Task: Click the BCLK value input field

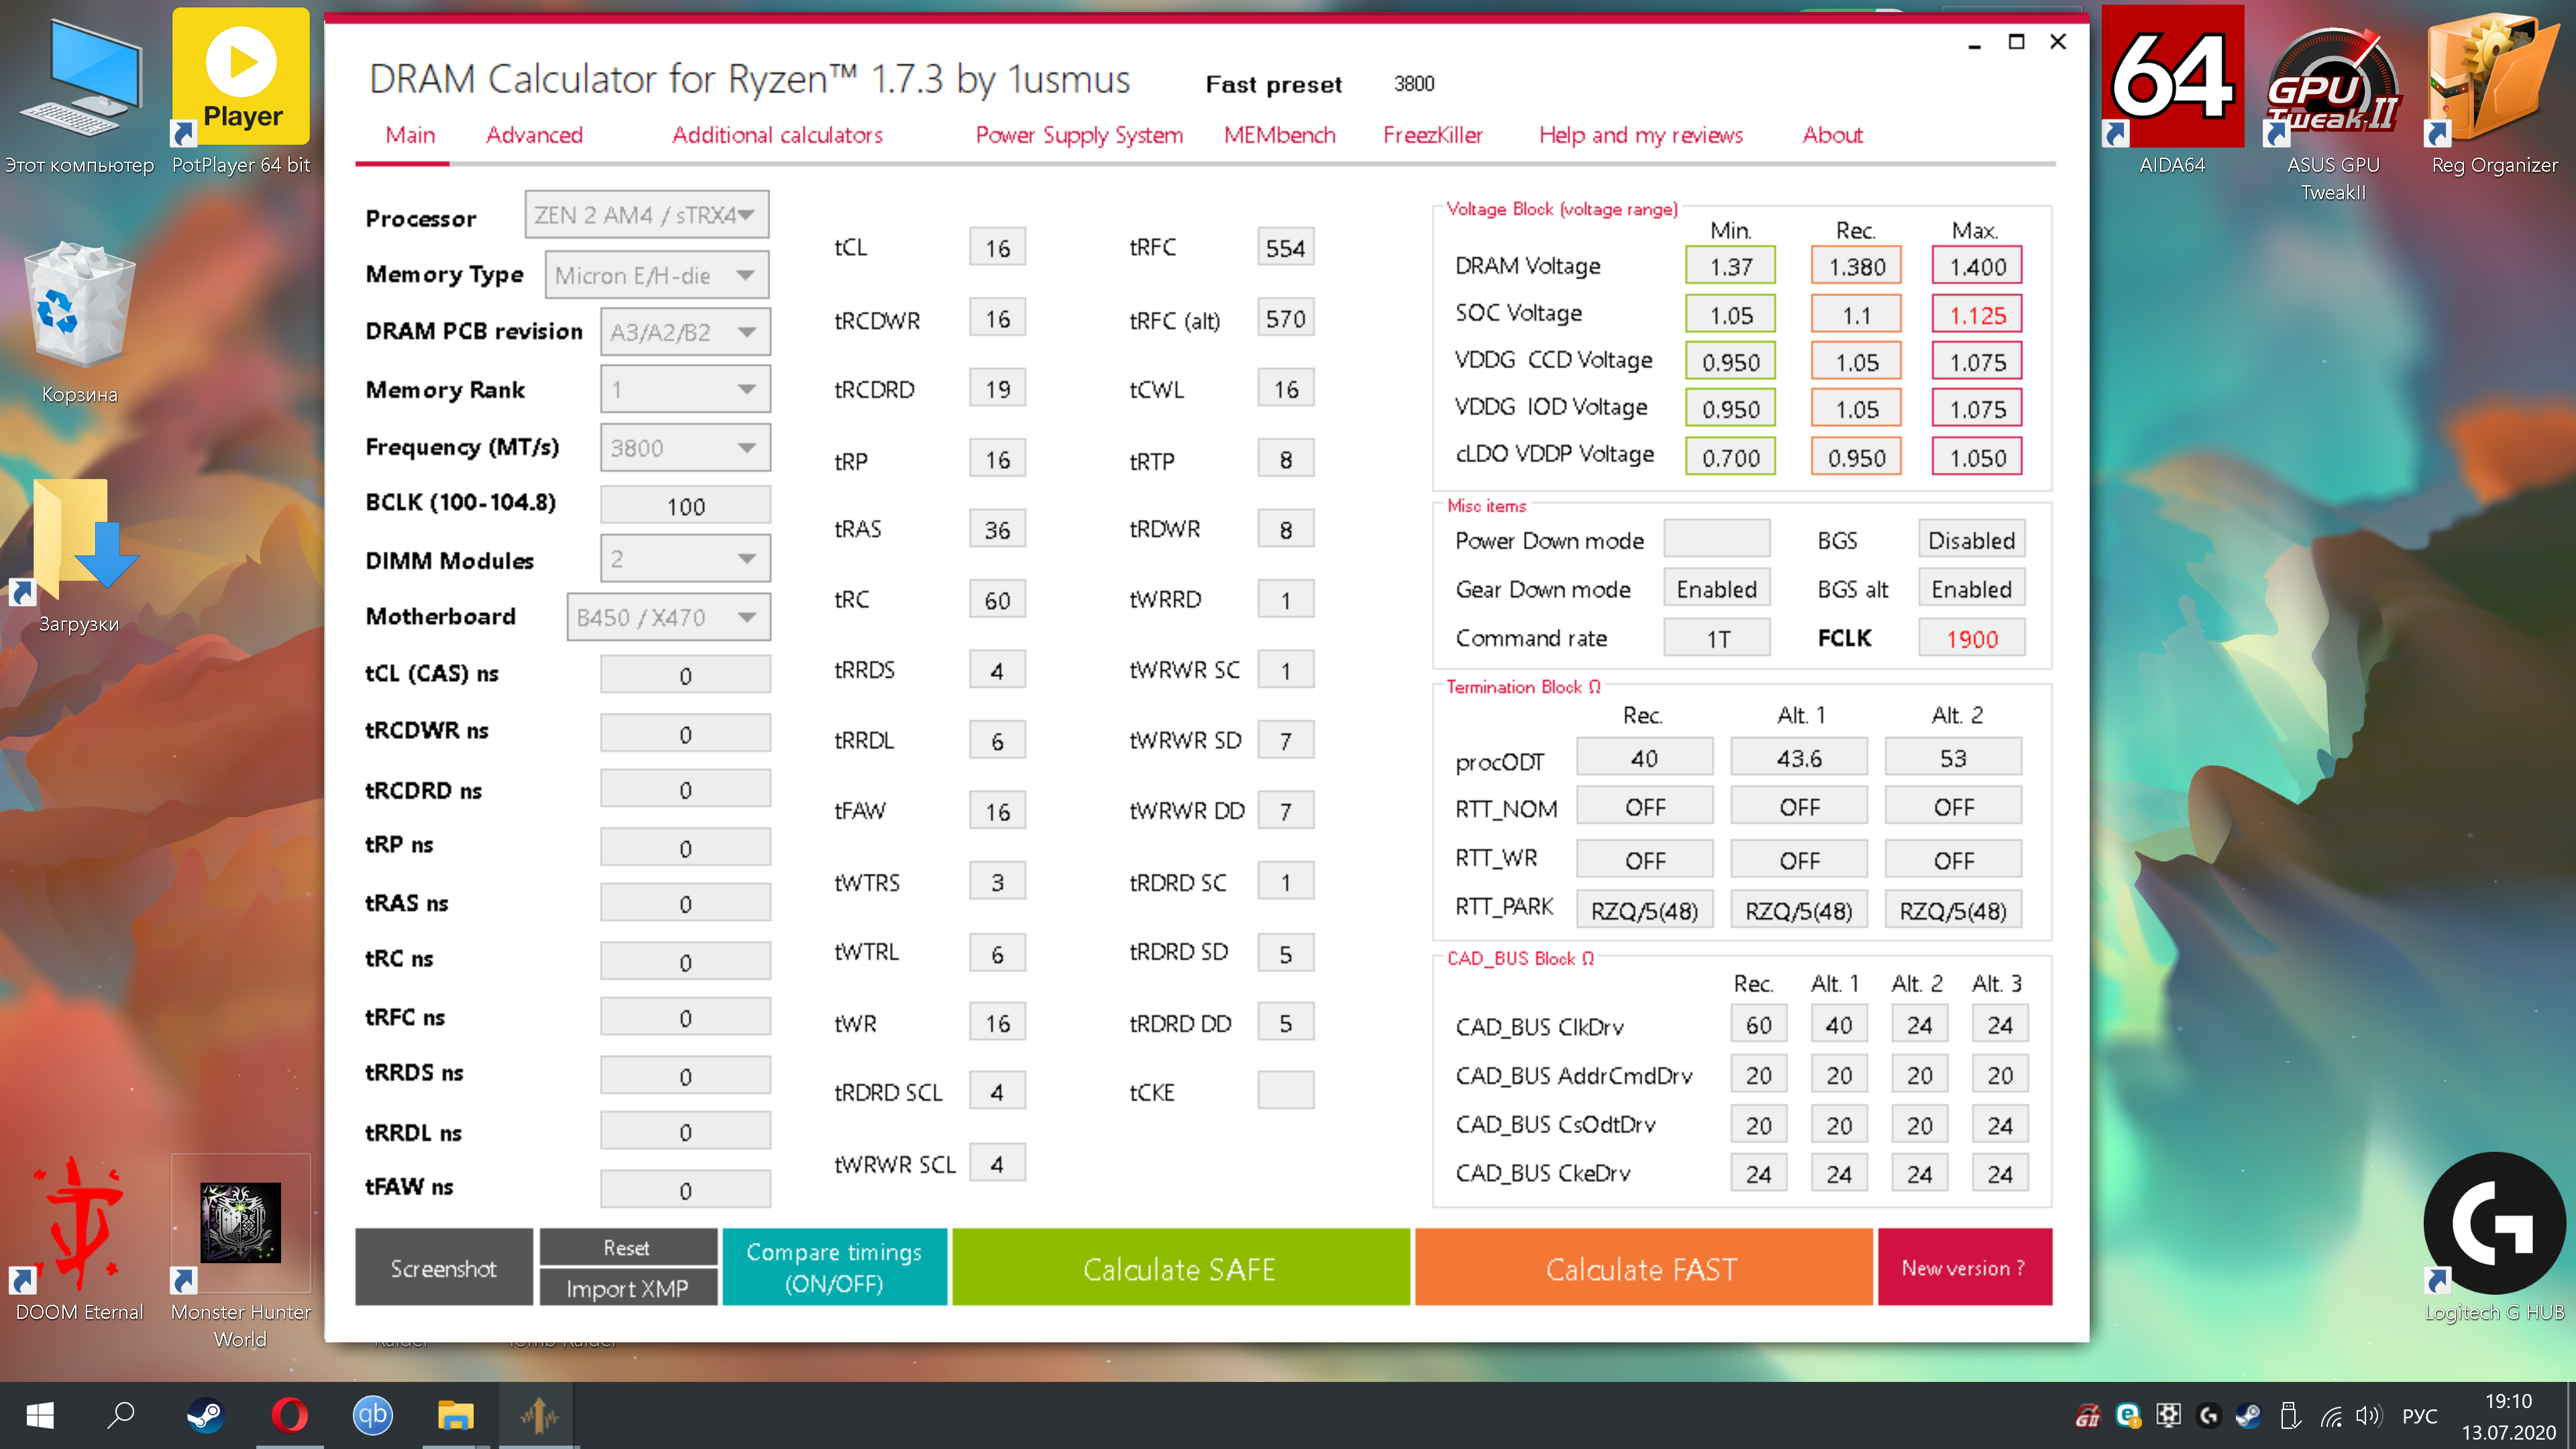Action: tap(685, 506)
